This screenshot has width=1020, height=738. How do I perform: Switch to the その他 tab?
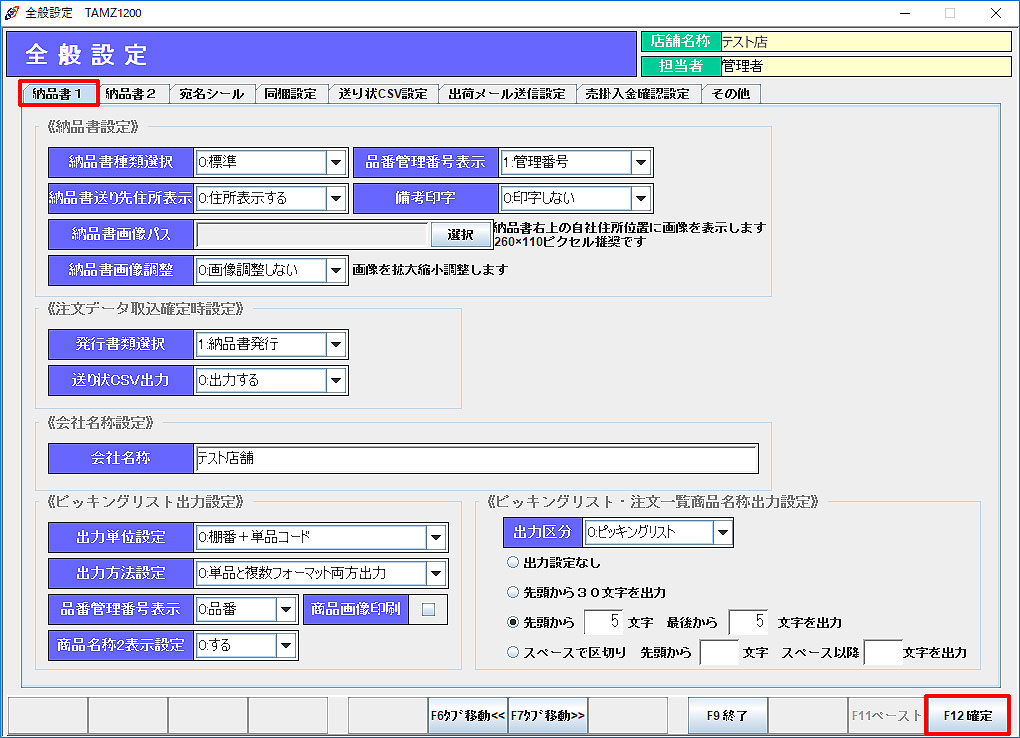731,94
